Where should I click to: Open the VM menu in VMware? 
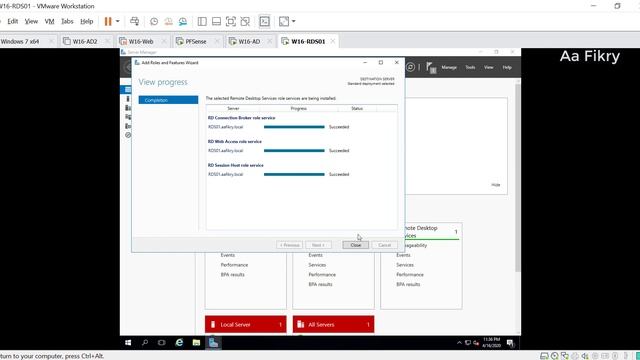pyautogui.click(x=49, y=21)
